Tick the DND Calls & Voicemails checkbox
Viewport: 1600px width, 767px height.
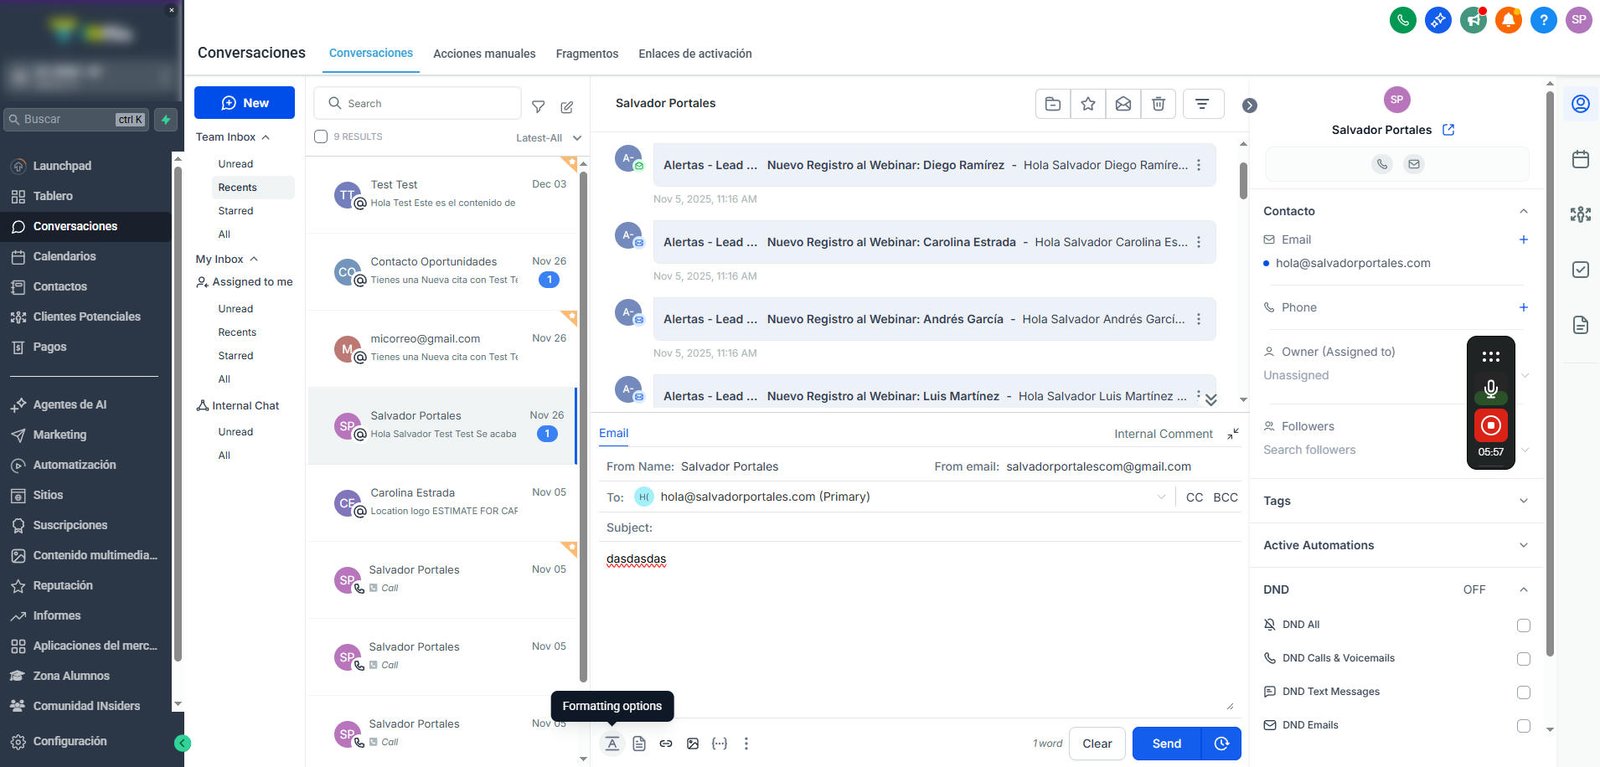pyautogui.click(x=1524, y=659)
